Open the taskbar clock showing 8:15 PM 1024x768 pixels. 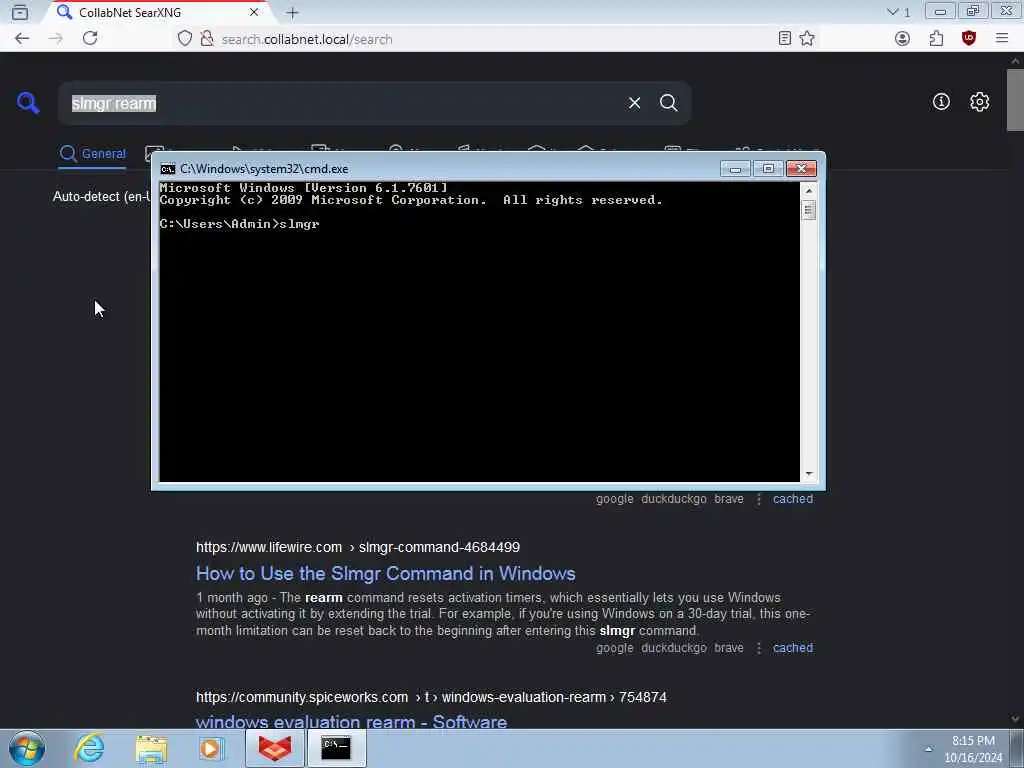973,749
